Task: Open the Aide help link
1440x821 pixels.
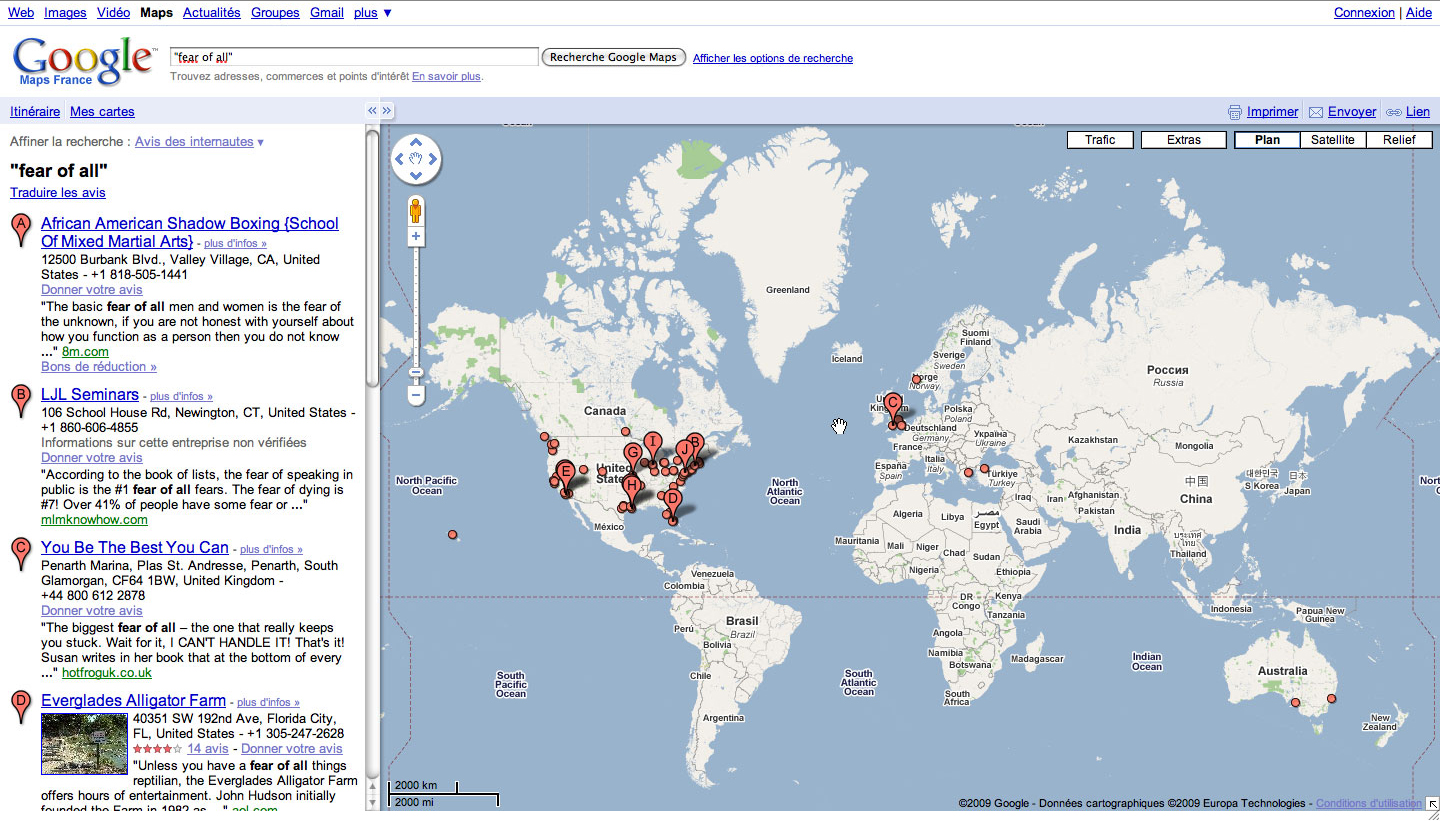Action: tap(1418, 13)
